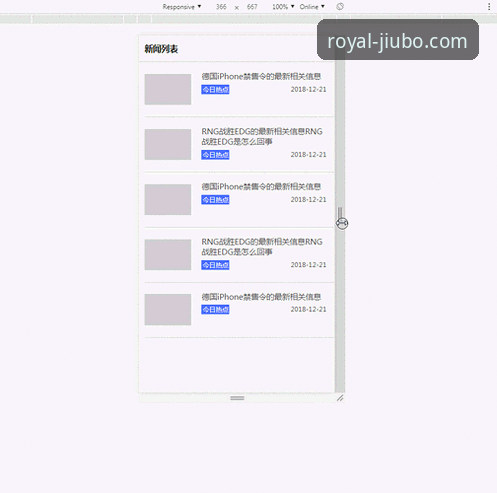
Task: Click the date 2018-12-21 in the first news item
Action: (308, 89)
